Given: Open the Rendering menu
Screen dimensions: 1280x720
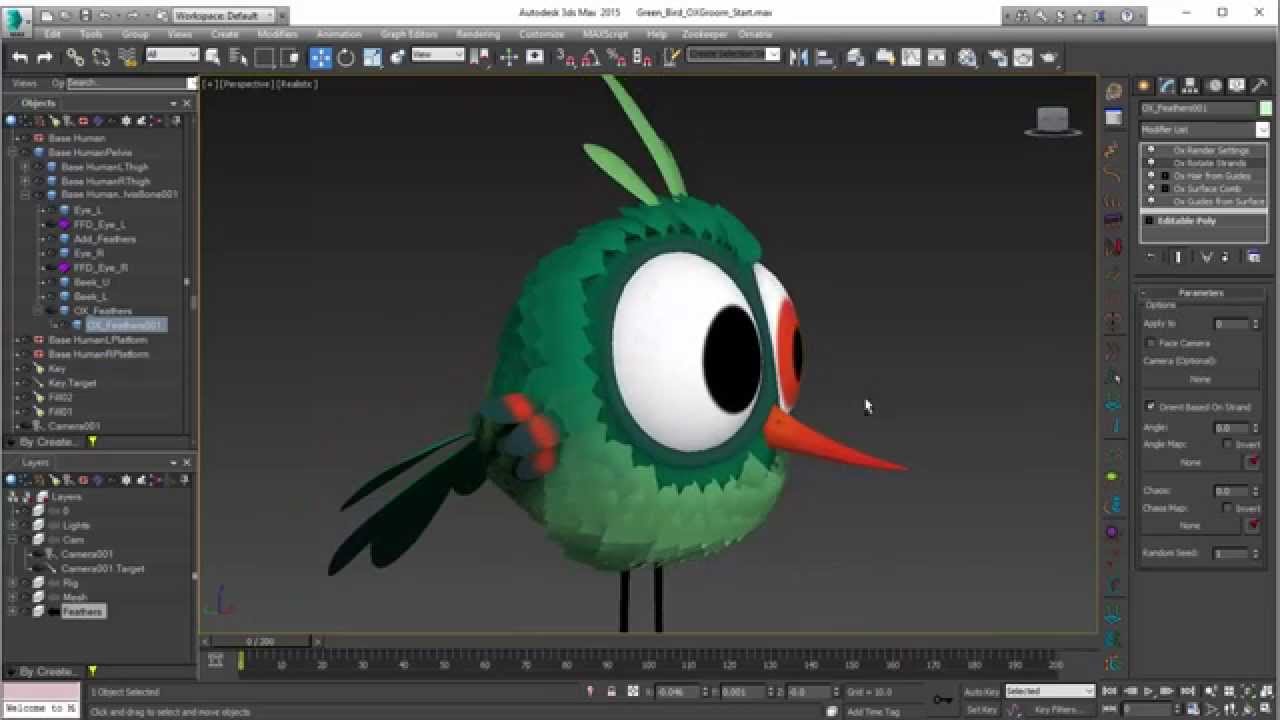Looking at the screenshot, I should coord(478,34).
